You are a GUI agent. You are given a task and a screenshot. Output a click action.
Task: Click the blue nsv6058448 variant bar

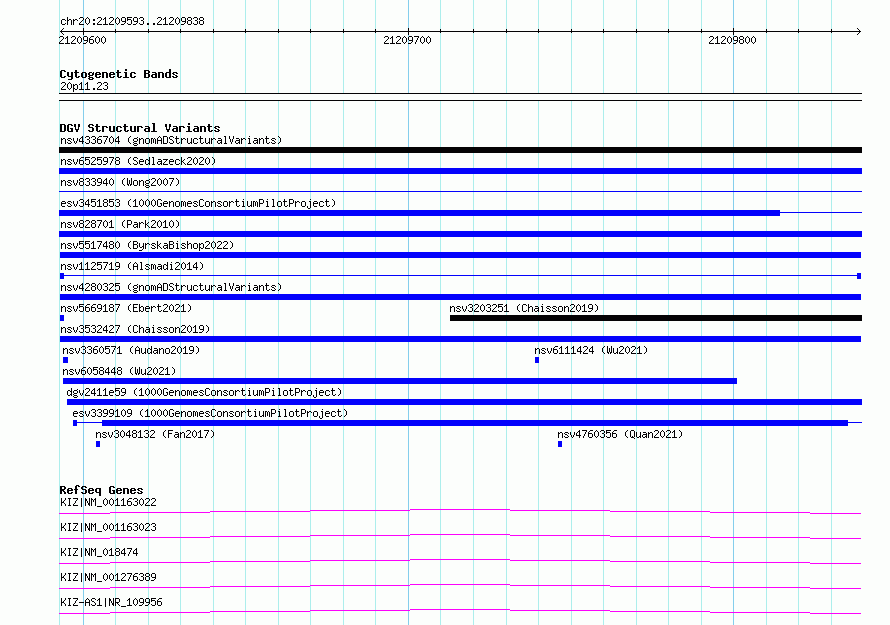click(x=400, y=381)
